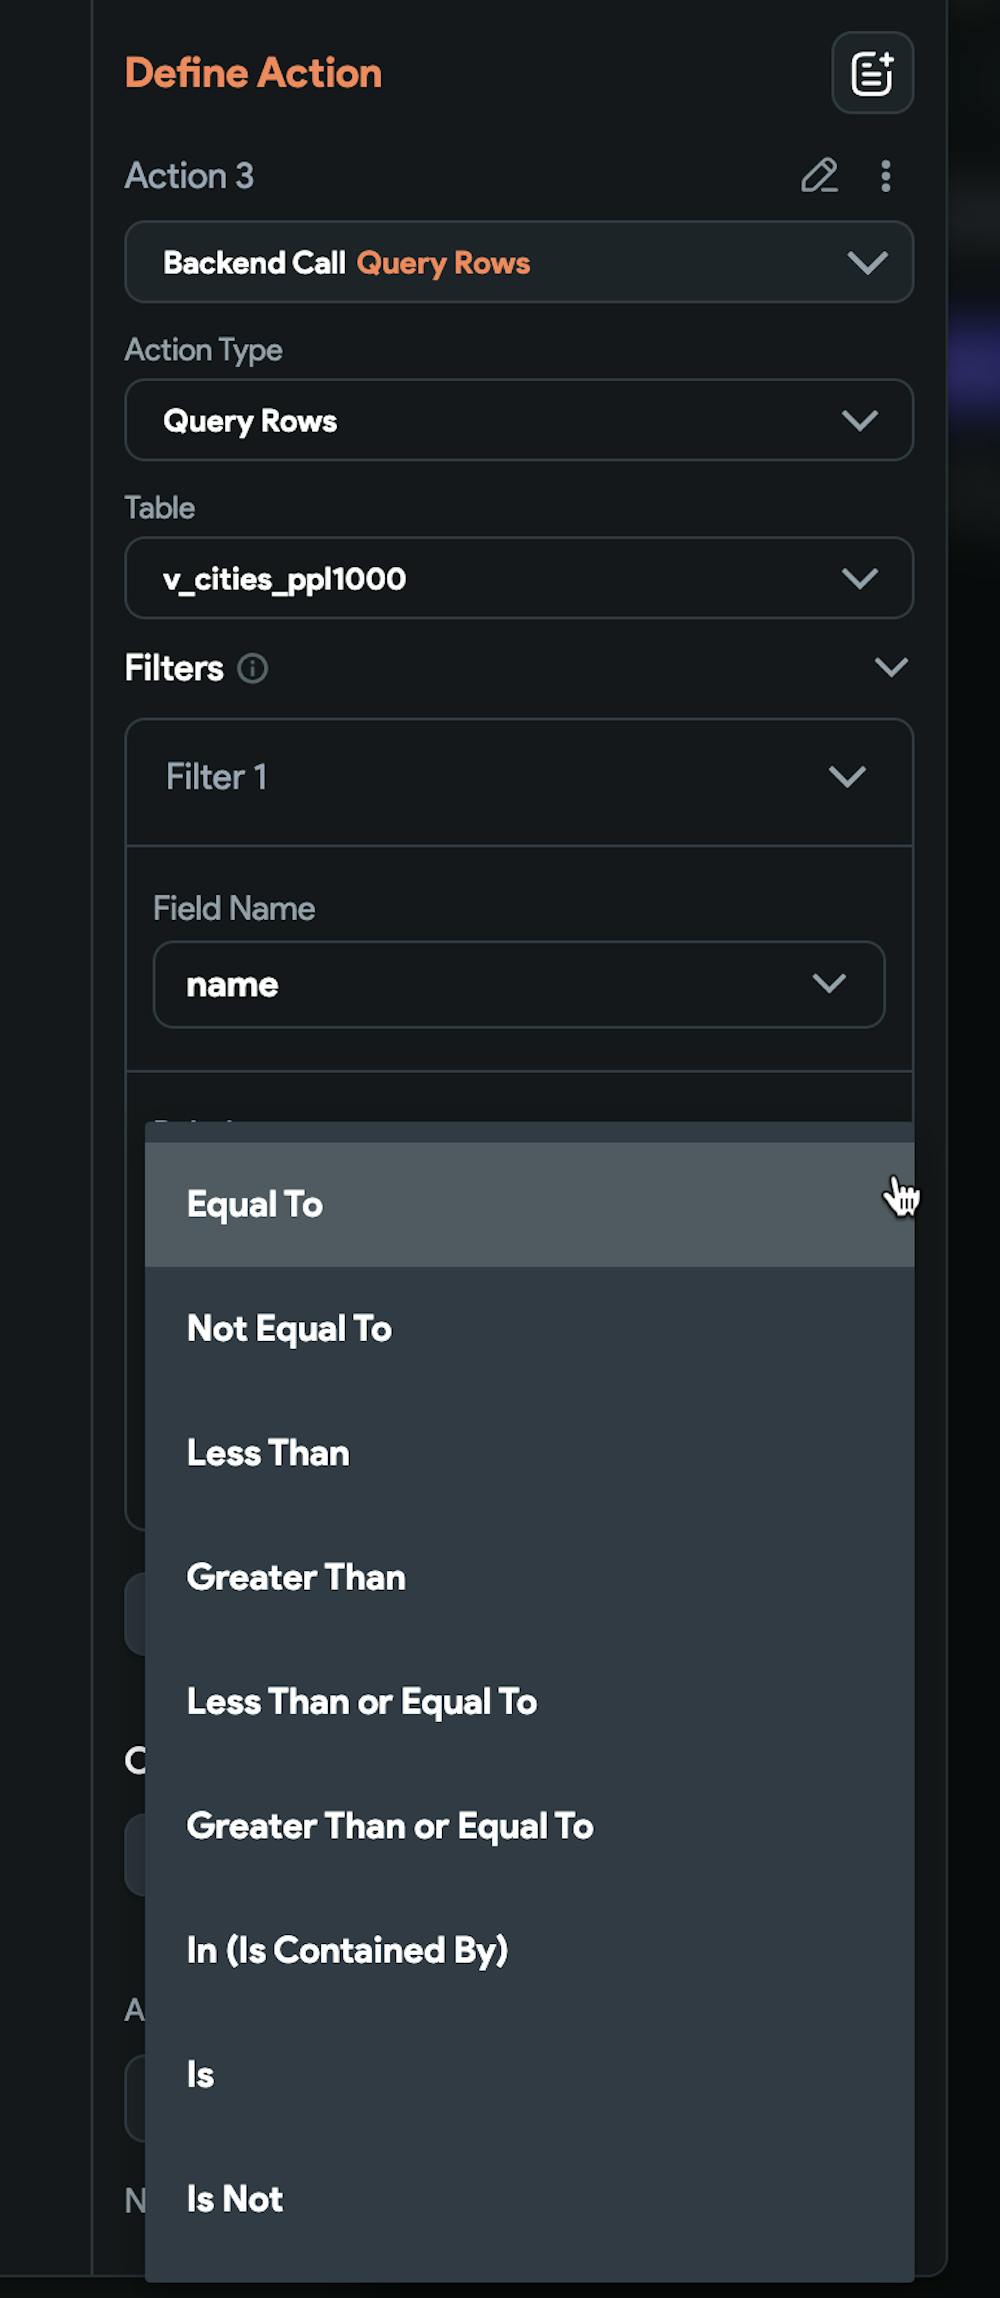Open the name Field Name dropdown
1000x2298 pixels.
[519, 984]
